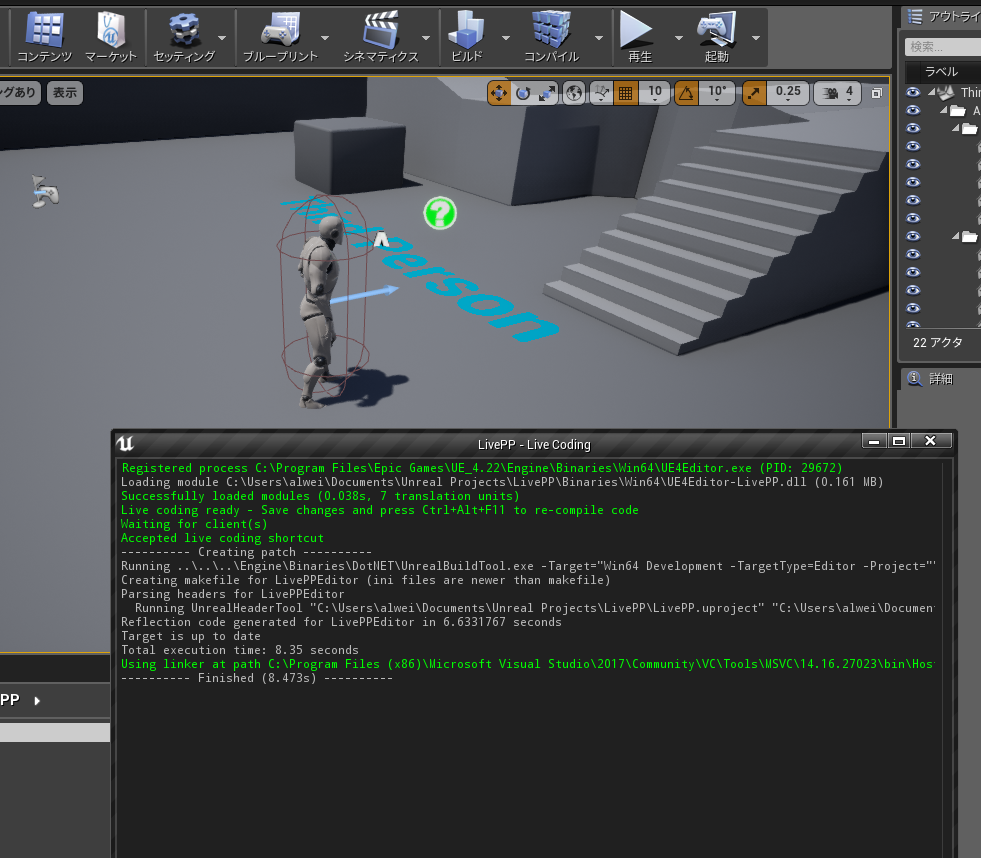Open the アウトライナ outliner tab

pyautogui.click(x=943, y=17)
